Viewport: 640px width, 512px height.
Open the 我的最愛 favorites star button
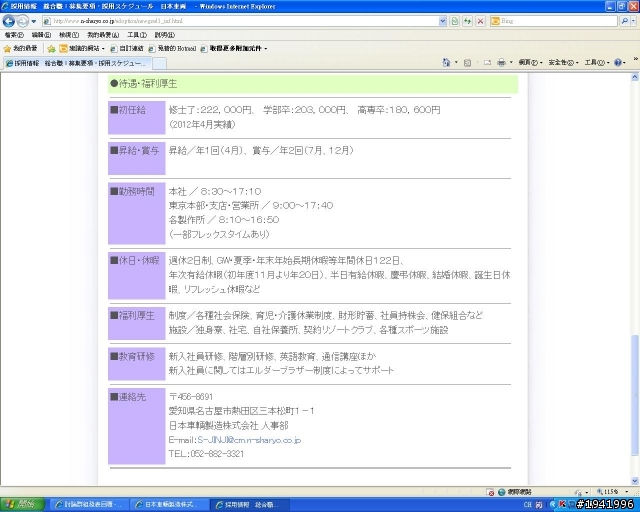[20, 49]
